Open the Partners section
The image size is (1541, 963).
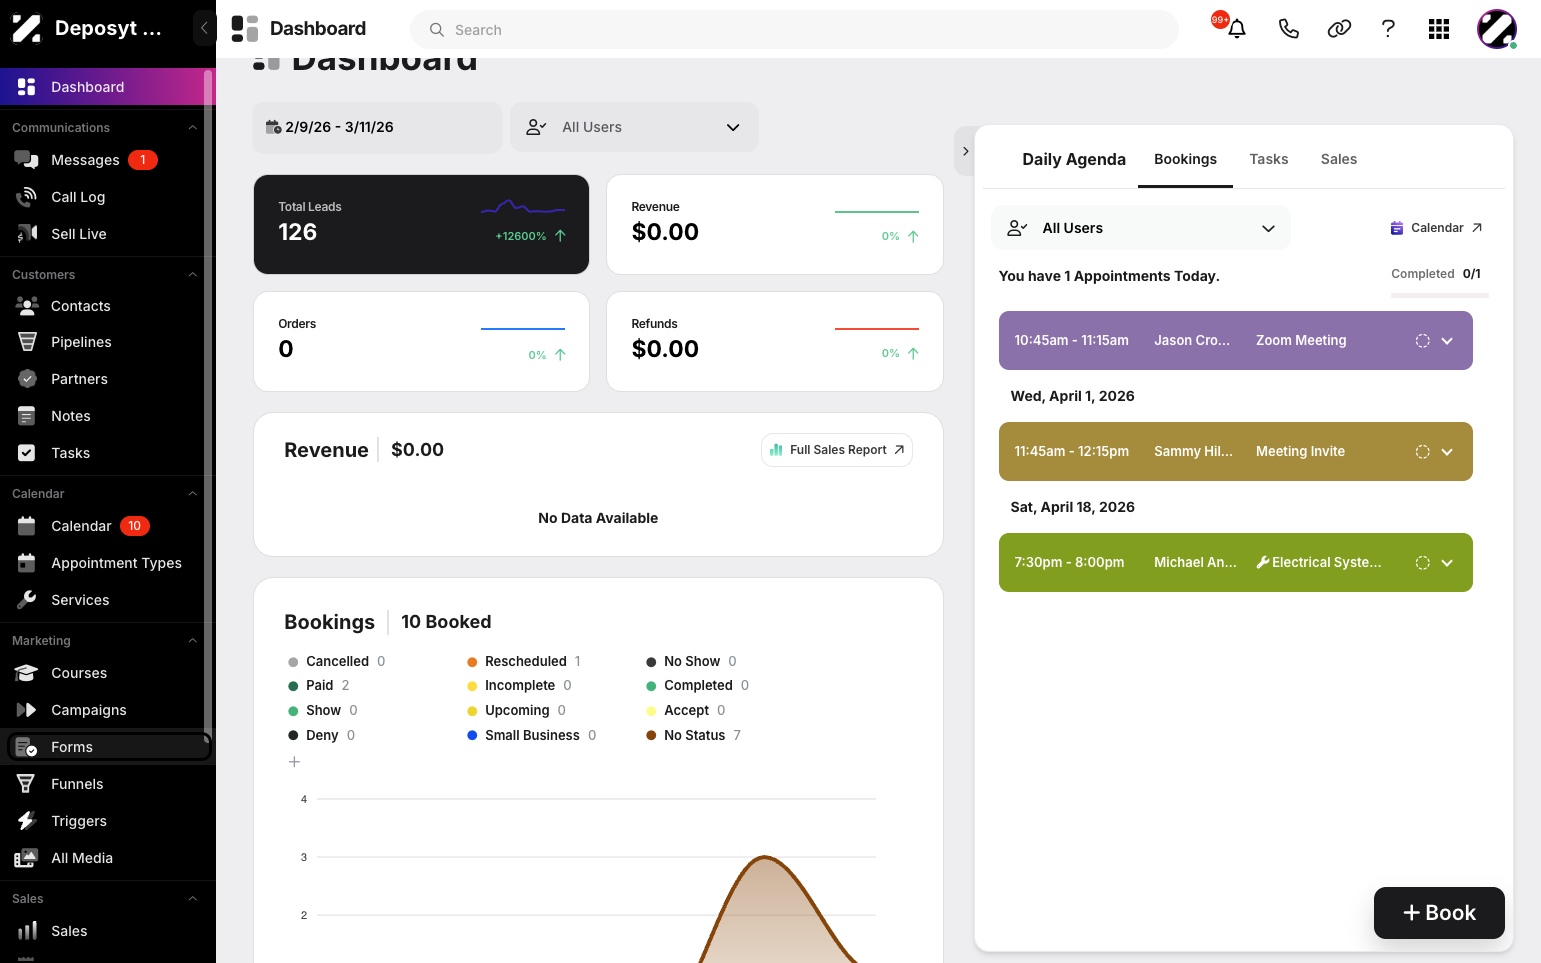(108, 379)
